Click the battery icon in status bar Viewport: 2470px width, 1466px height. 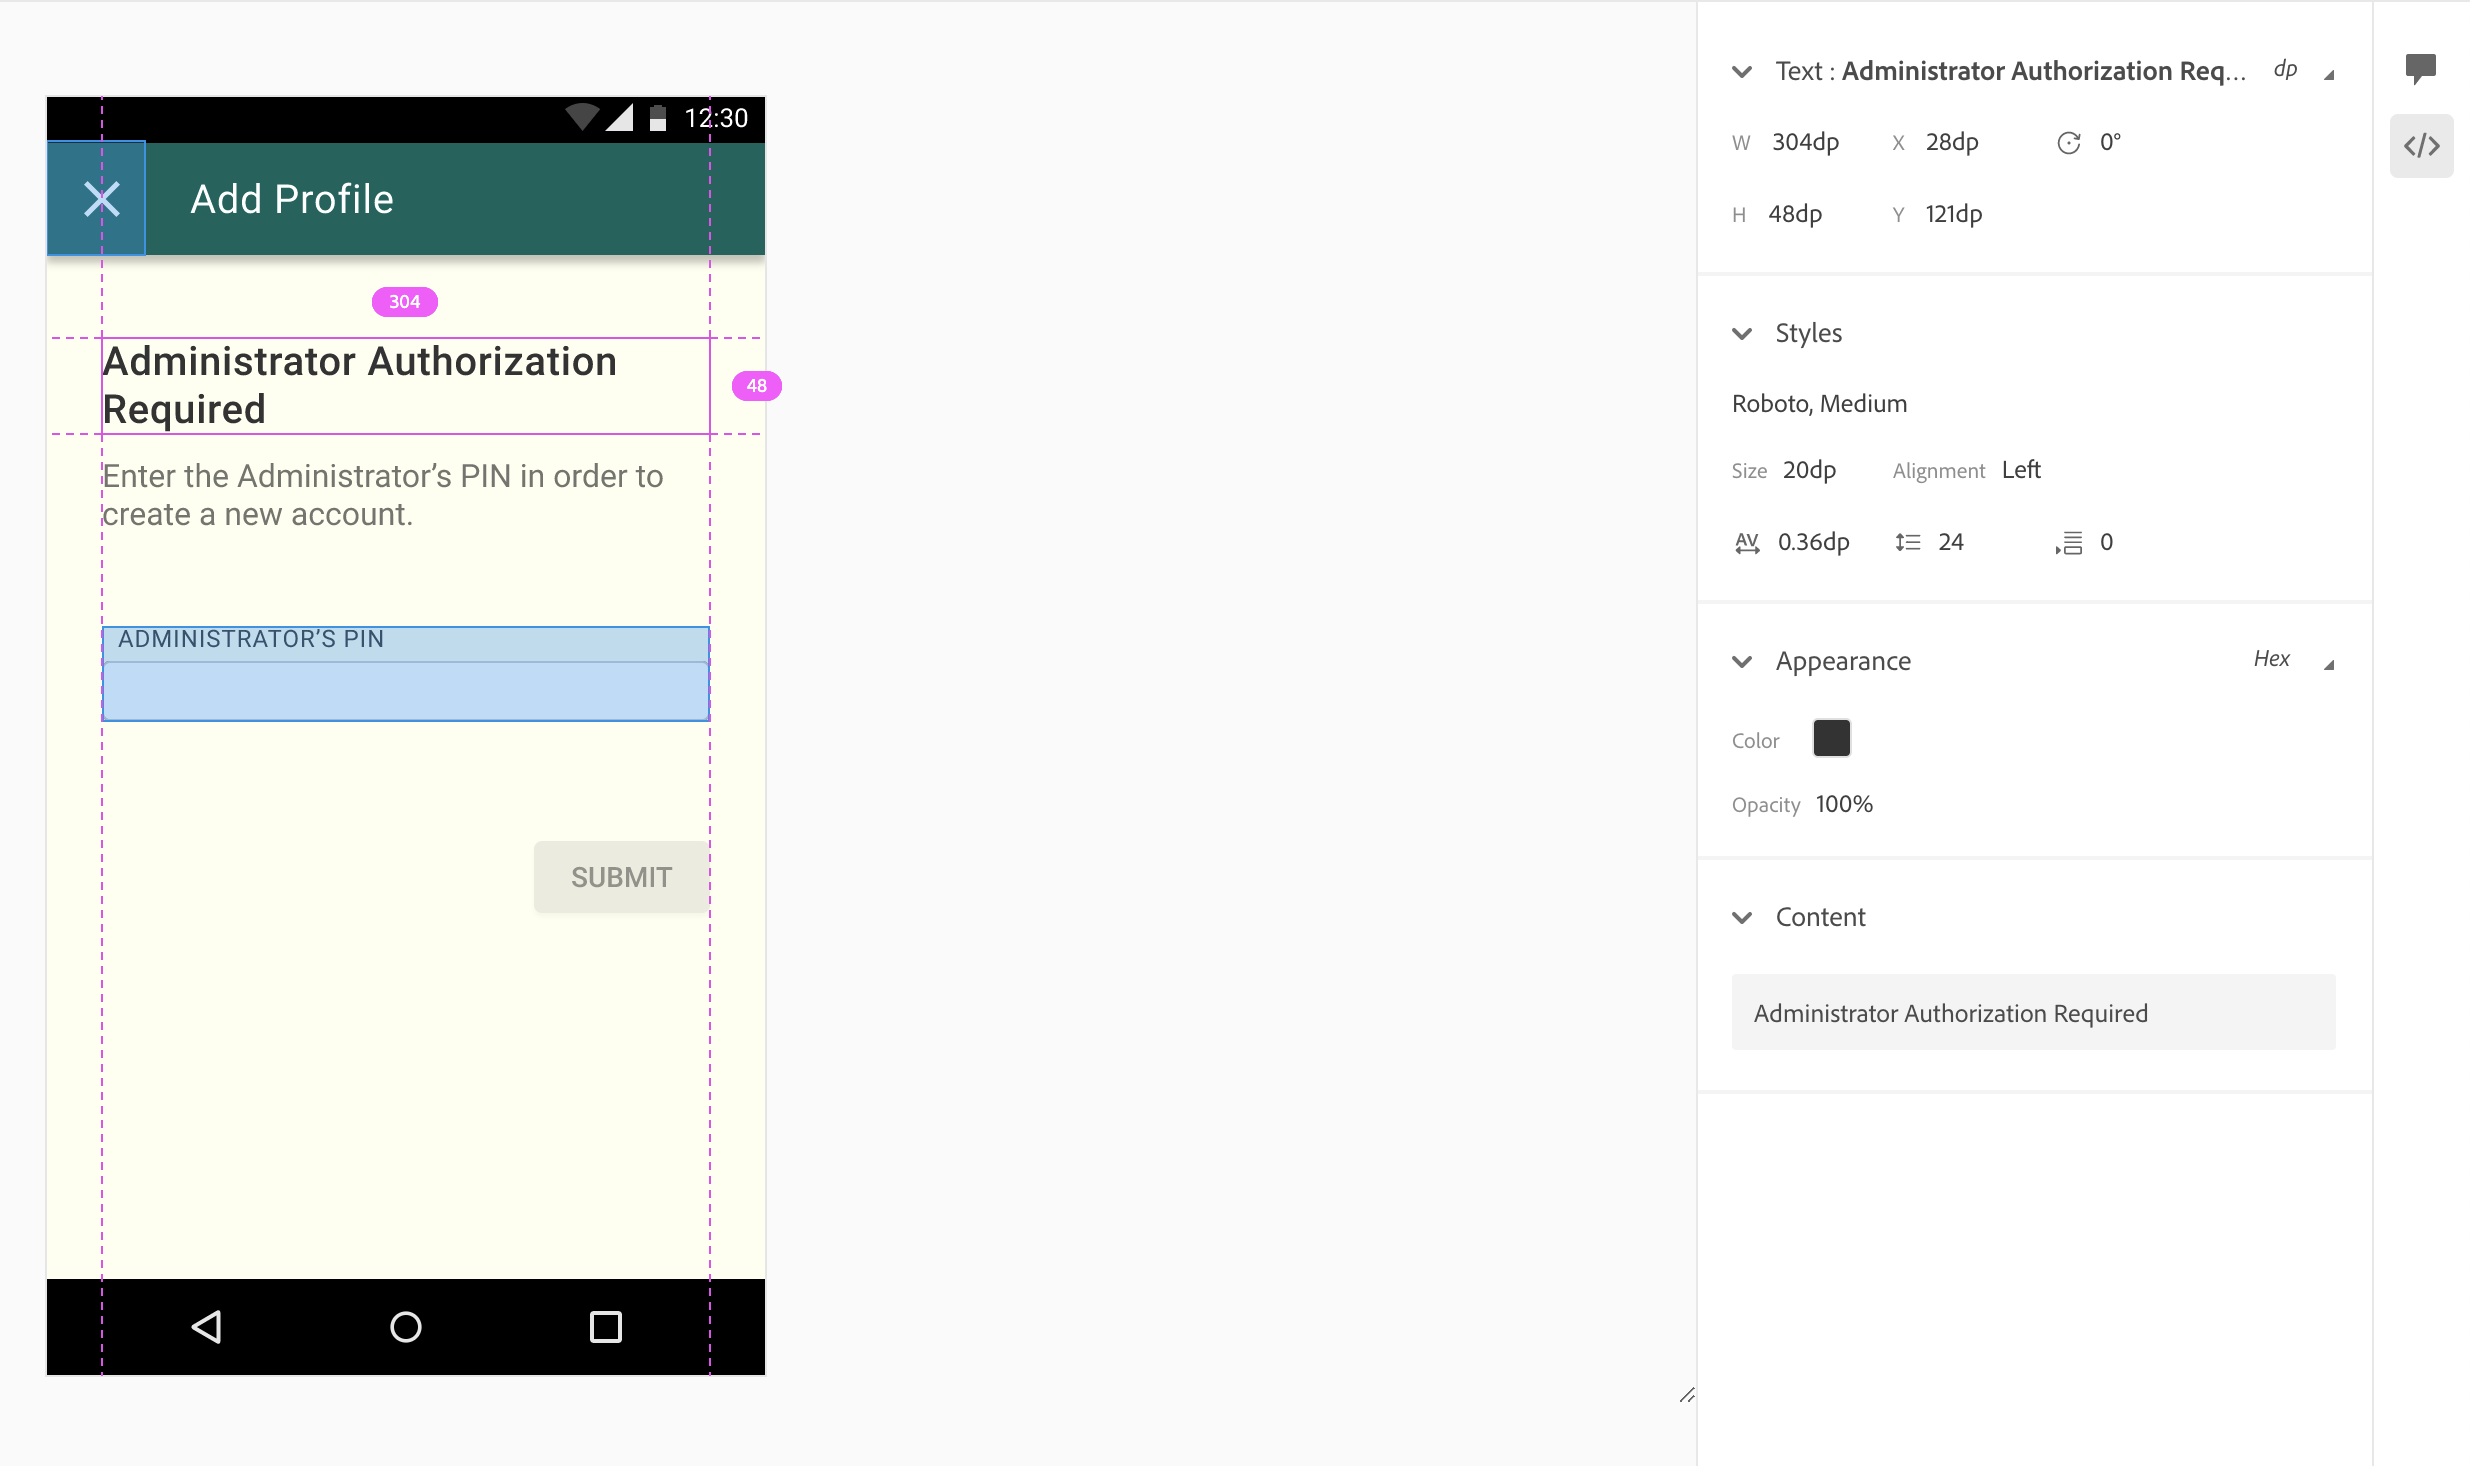click(x=658, y=118)
